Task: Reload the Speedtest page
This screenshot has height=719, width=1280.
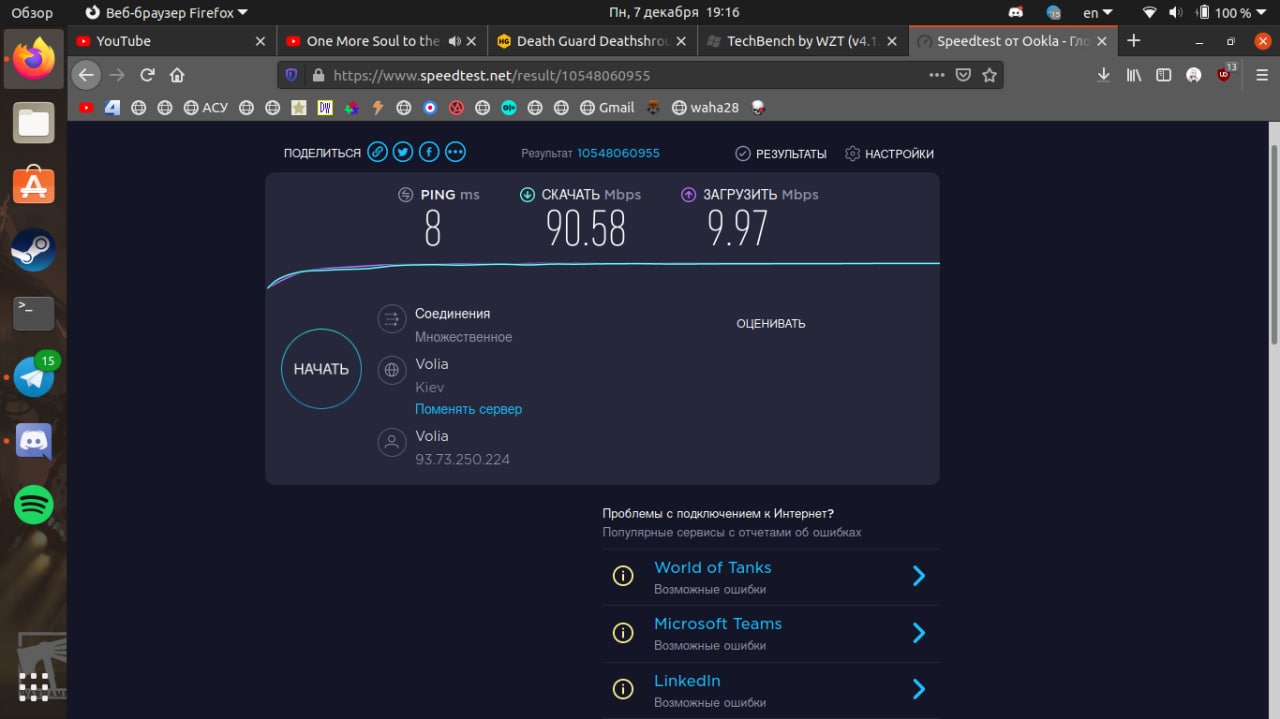Action: [147, 75]
